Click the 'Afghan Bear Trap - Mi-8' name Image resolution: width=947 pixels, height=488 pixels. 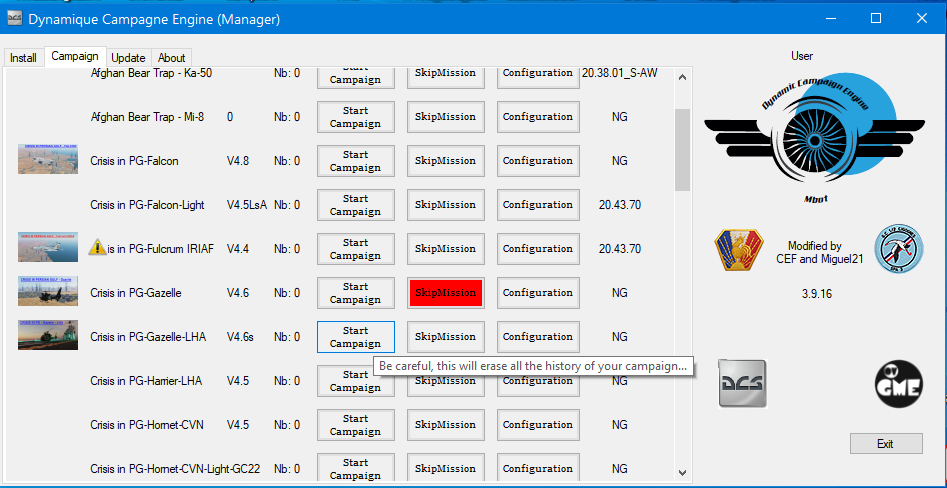point(147,117)
